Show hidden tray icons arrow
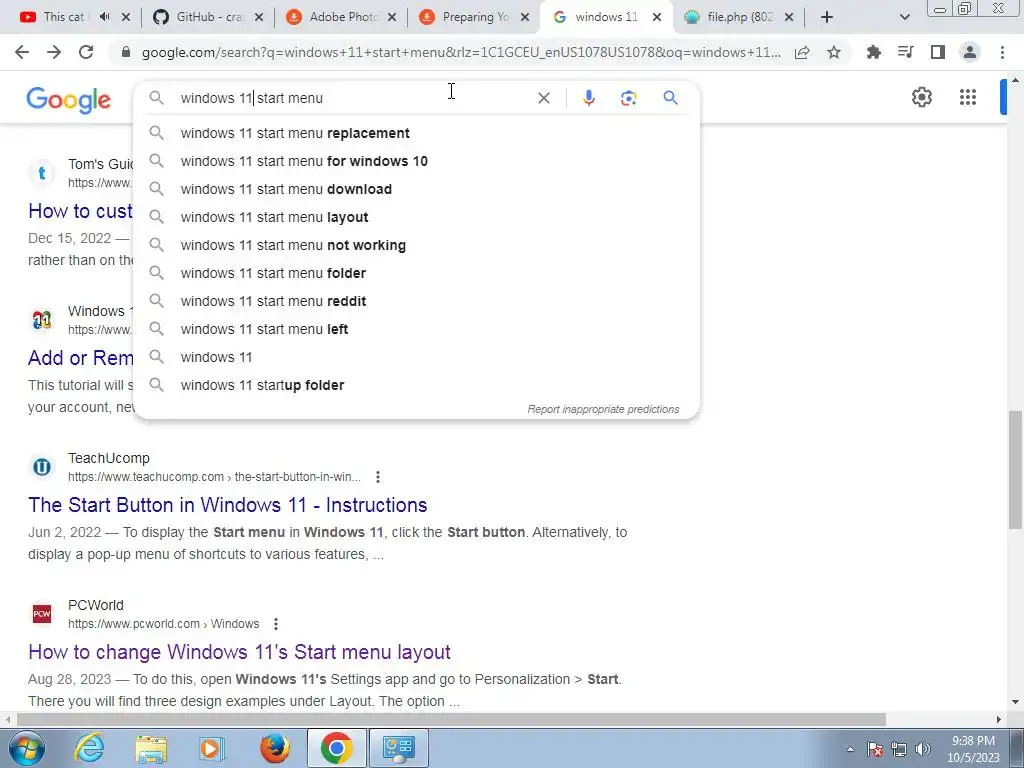This screenshot has width=1024, height=768. (x=850, y=749)
